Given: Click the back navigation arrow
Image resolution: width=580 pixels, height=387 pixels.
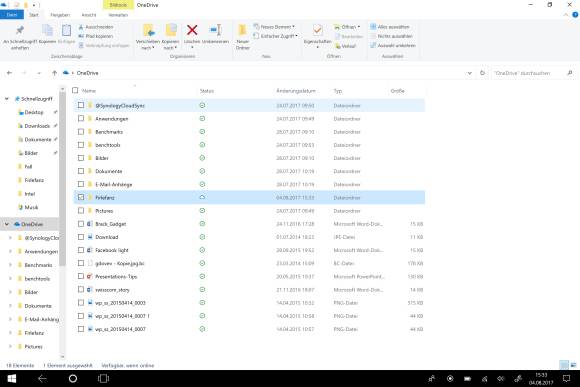Looking at the screenshot, I should tap(9, 73).
